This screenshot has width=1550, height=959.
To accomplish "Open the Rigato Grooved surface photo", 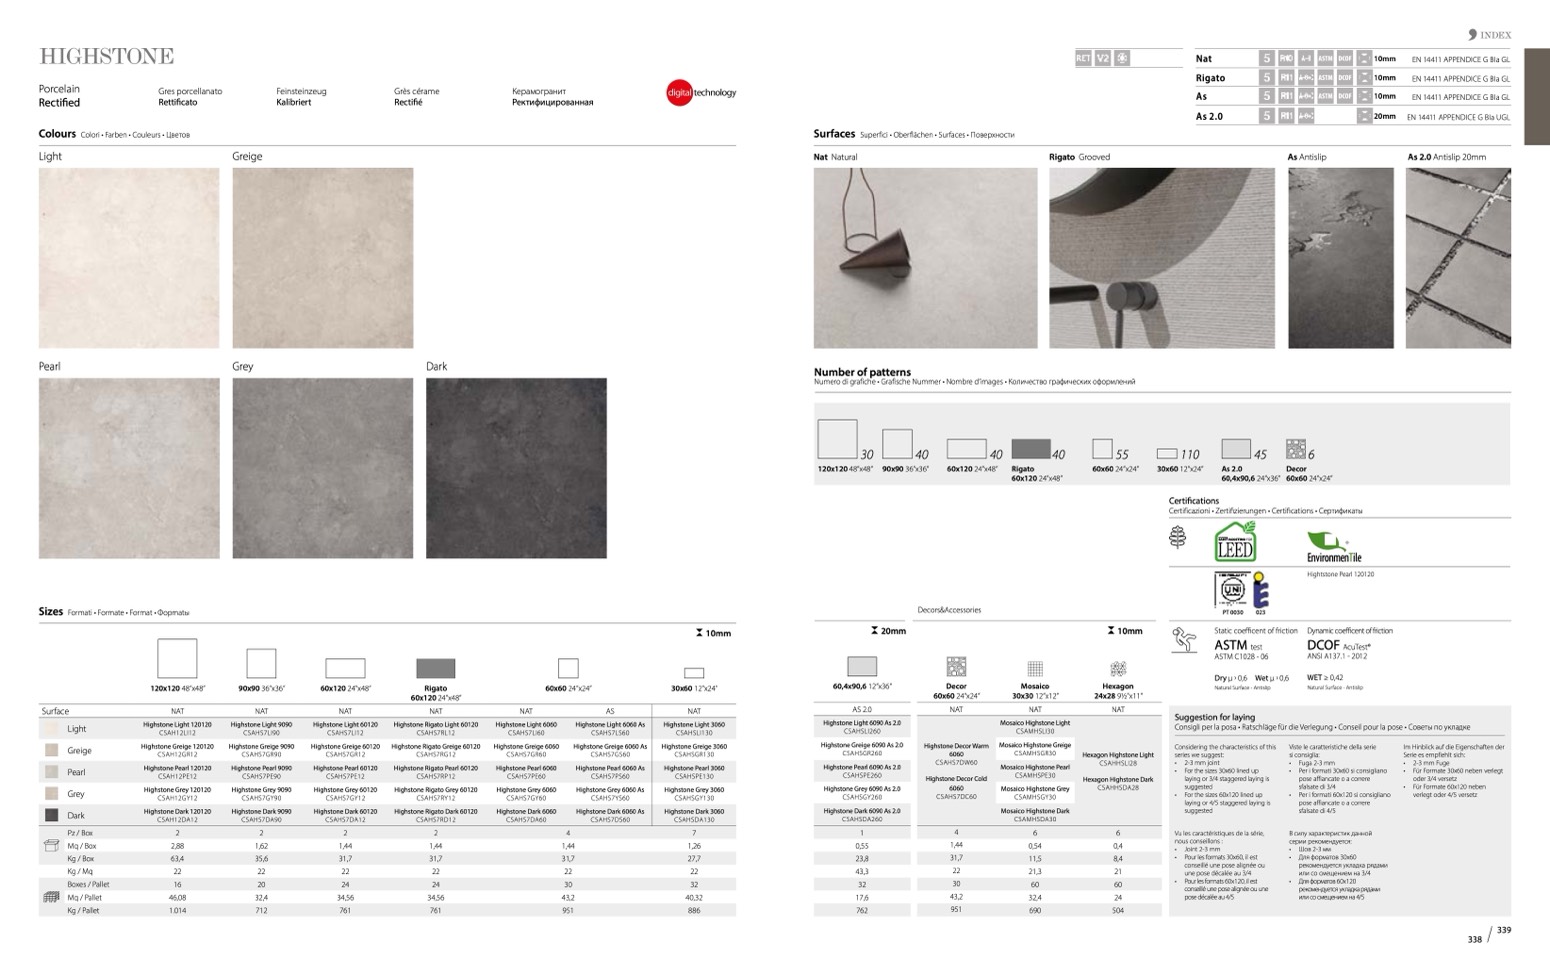I will click(1162, 258).
